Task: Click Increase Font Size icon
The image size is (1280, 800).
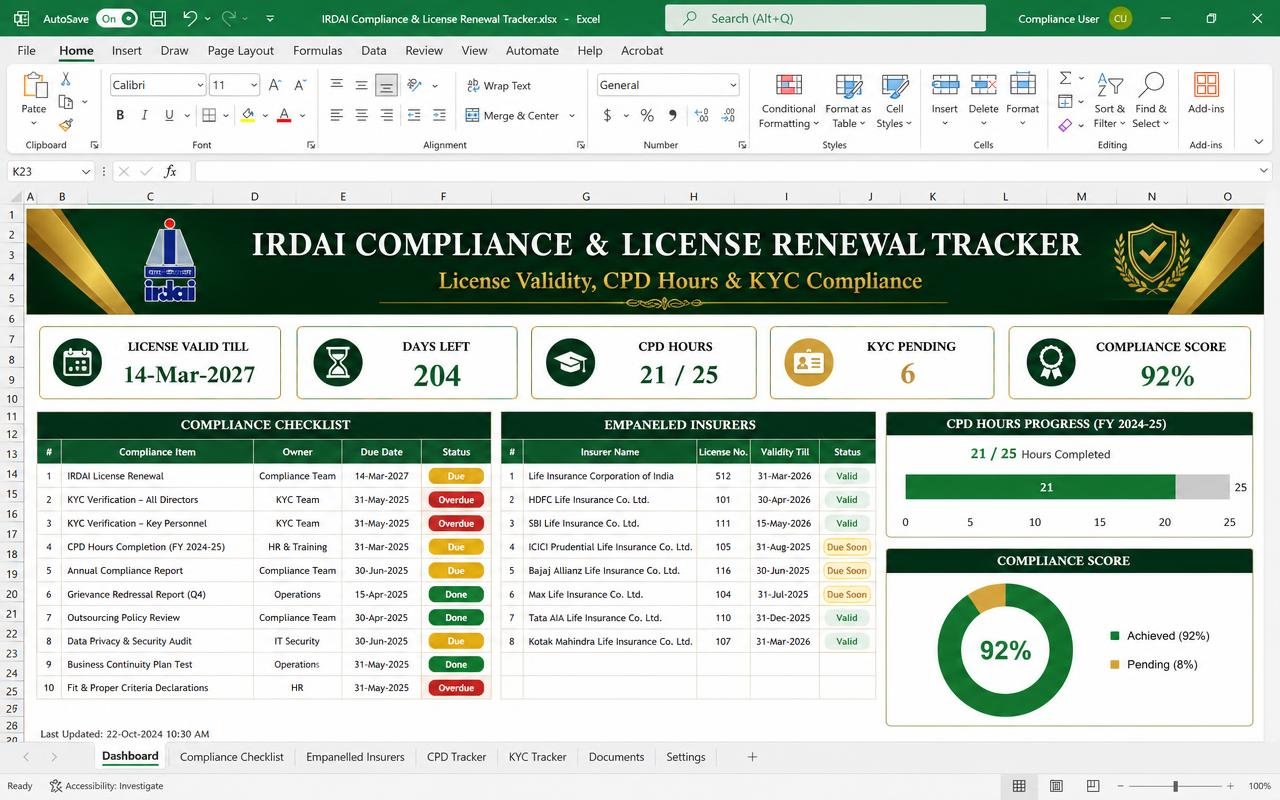Action: point(275,85)
